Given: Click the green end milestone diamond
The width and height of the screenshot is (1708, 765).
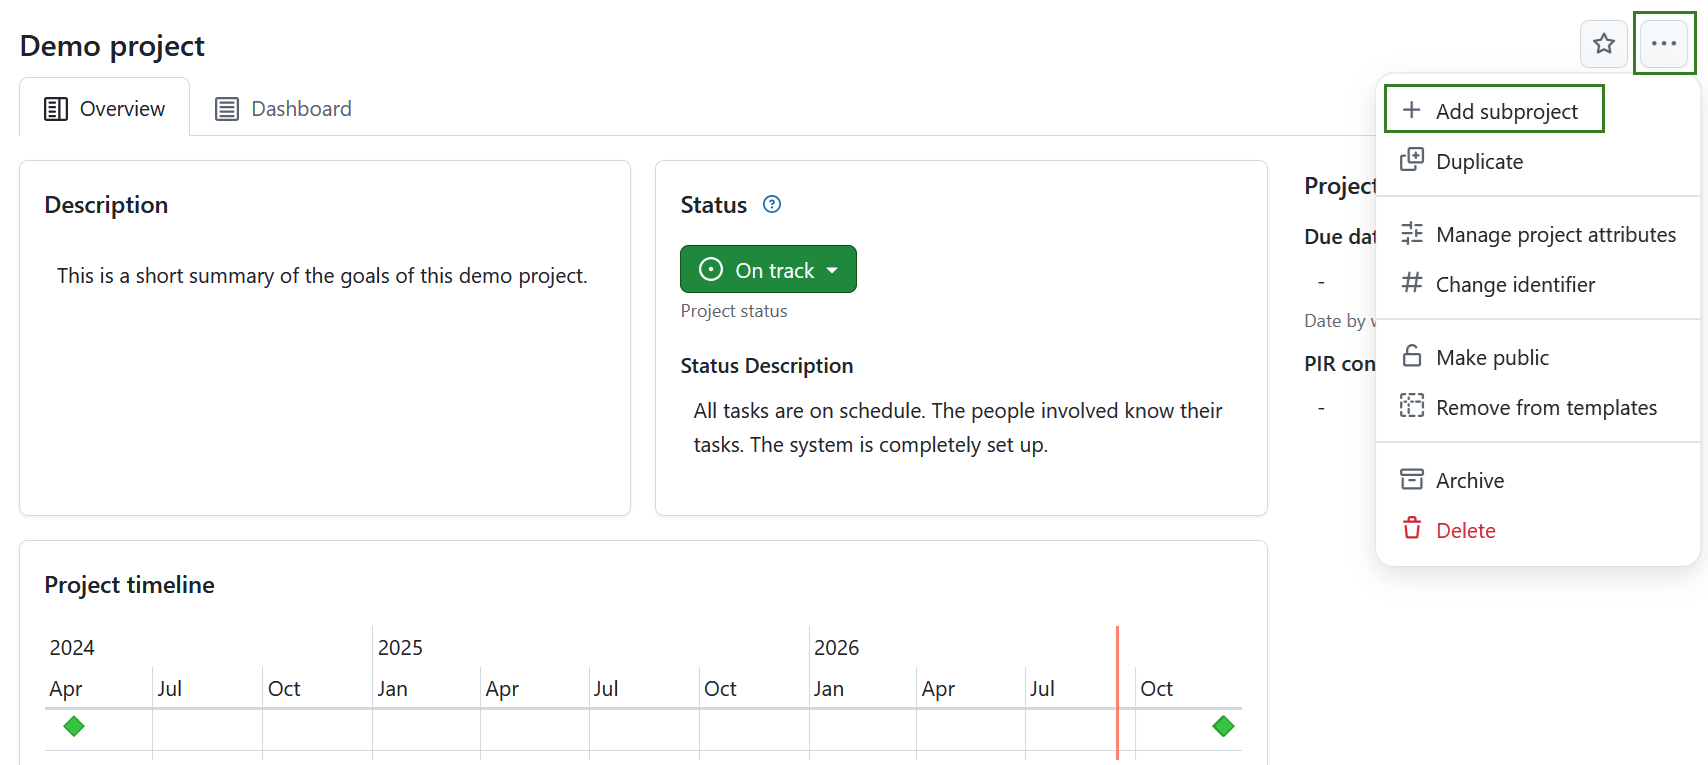Looking at the screenshot, I should click(x=1223, y=726).
